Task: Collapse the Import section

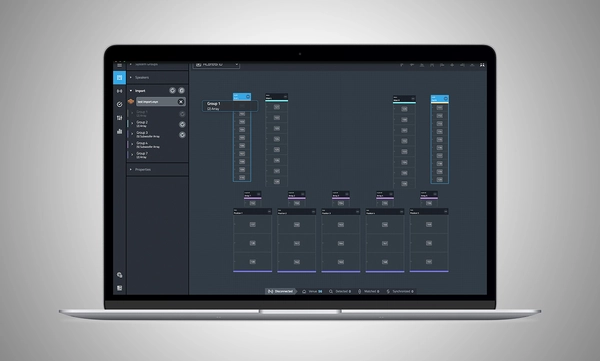Action: coord(131,91)
